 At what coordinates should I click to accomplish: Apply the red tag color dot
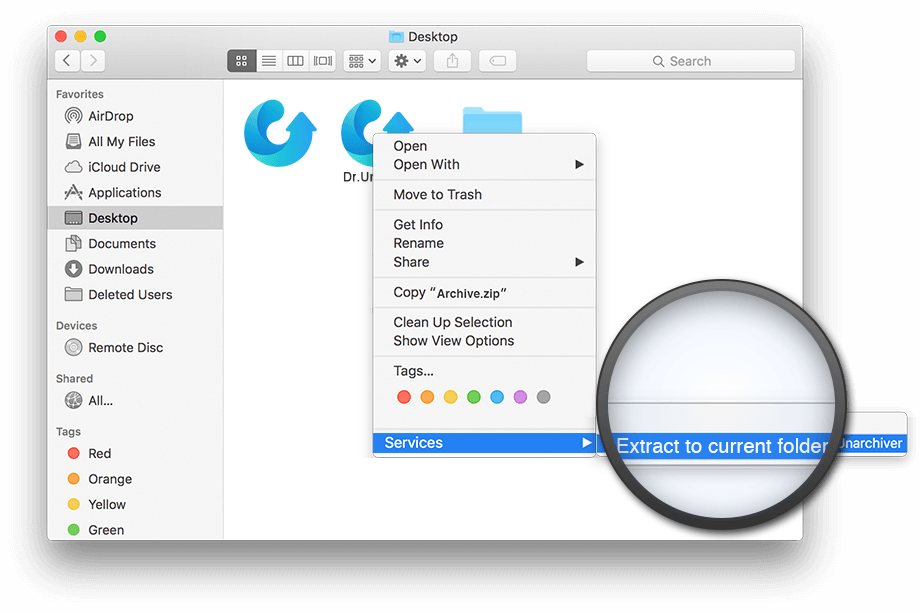point(404,398)
